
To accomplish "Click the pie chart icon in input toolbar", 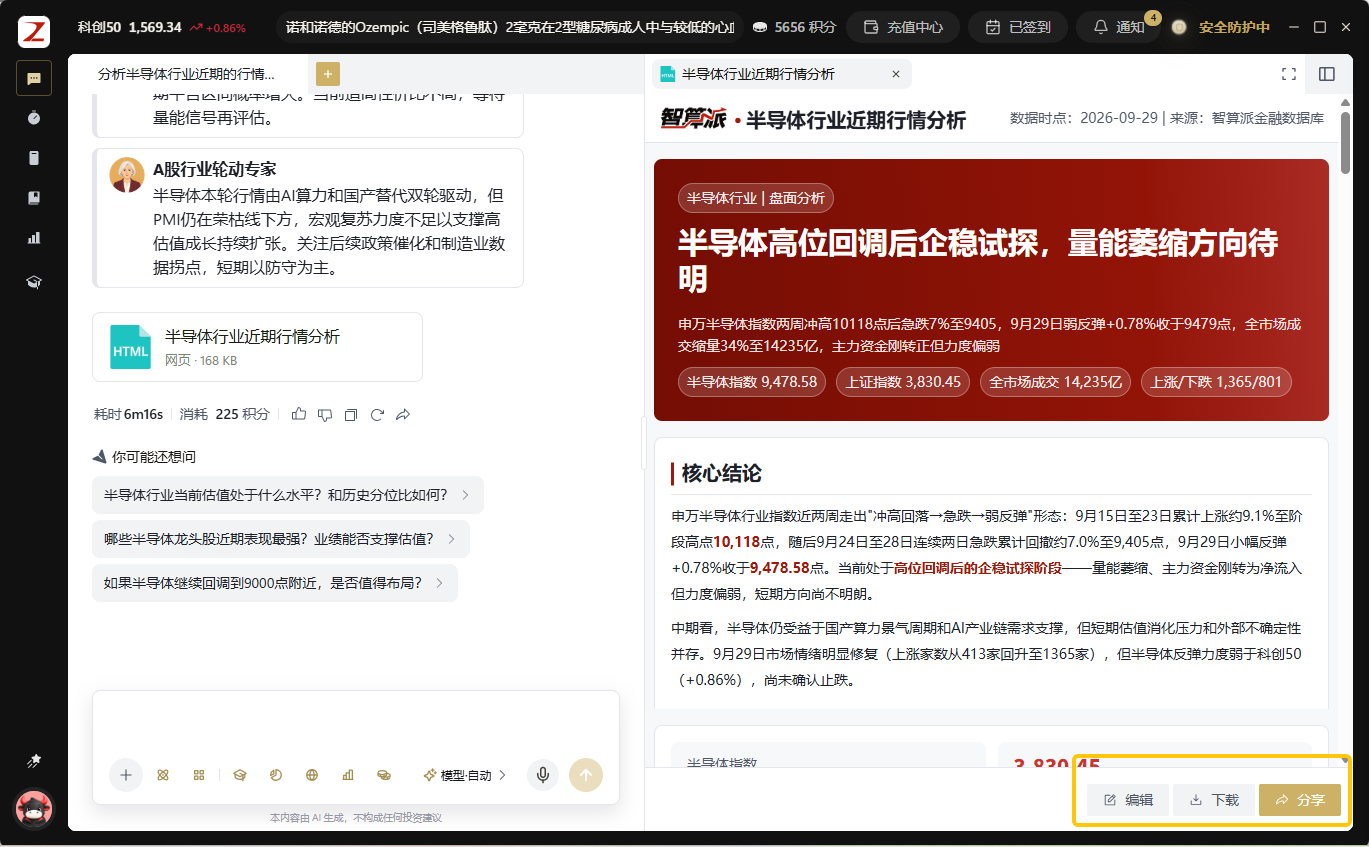I will (x=276, y=775).
